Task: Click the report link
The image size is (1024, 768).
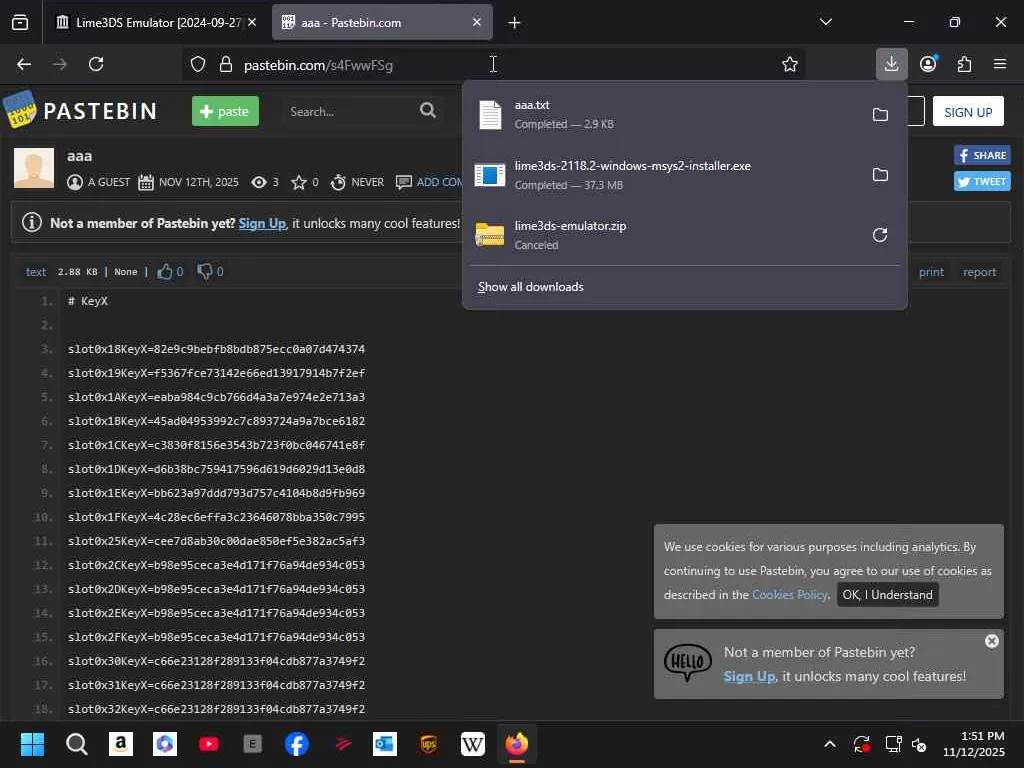Action: pos(979,272)
